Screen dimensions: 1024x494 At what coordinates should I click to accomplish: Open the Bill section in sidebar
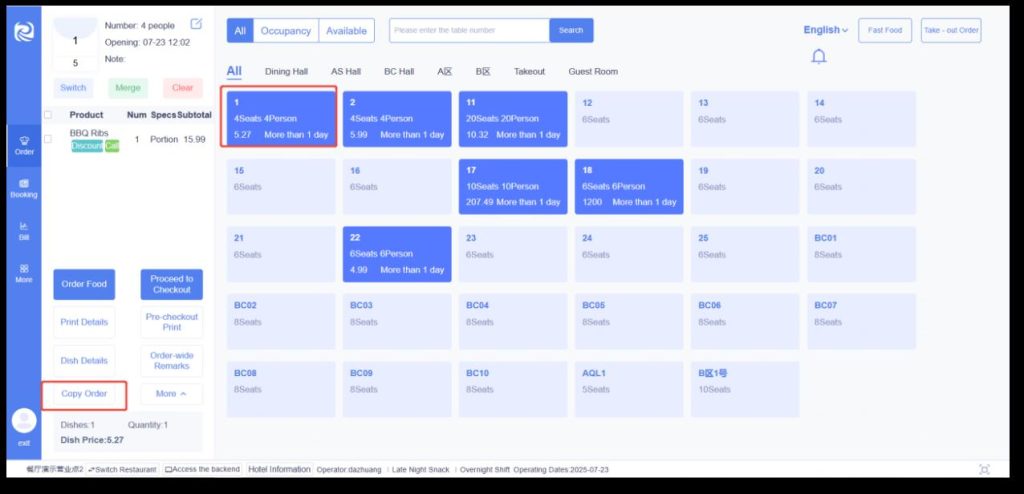point(24,231)
